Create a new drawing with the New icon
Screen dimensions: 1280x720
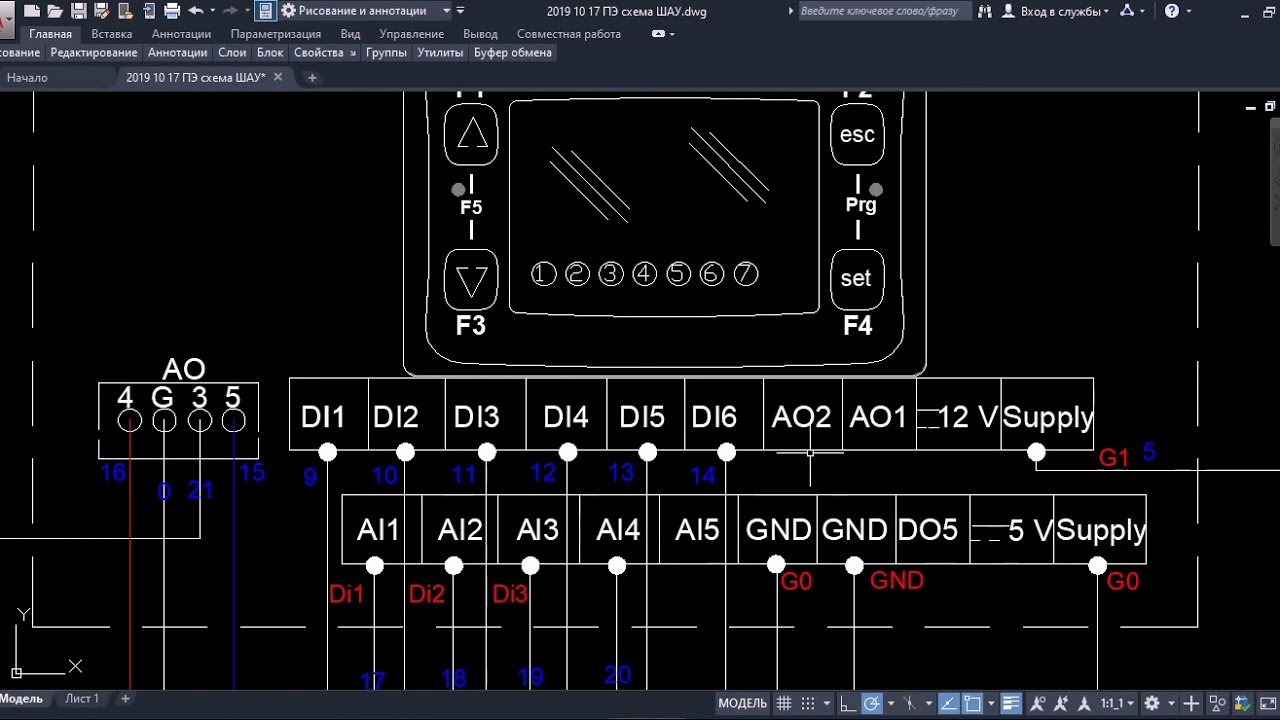32,11
